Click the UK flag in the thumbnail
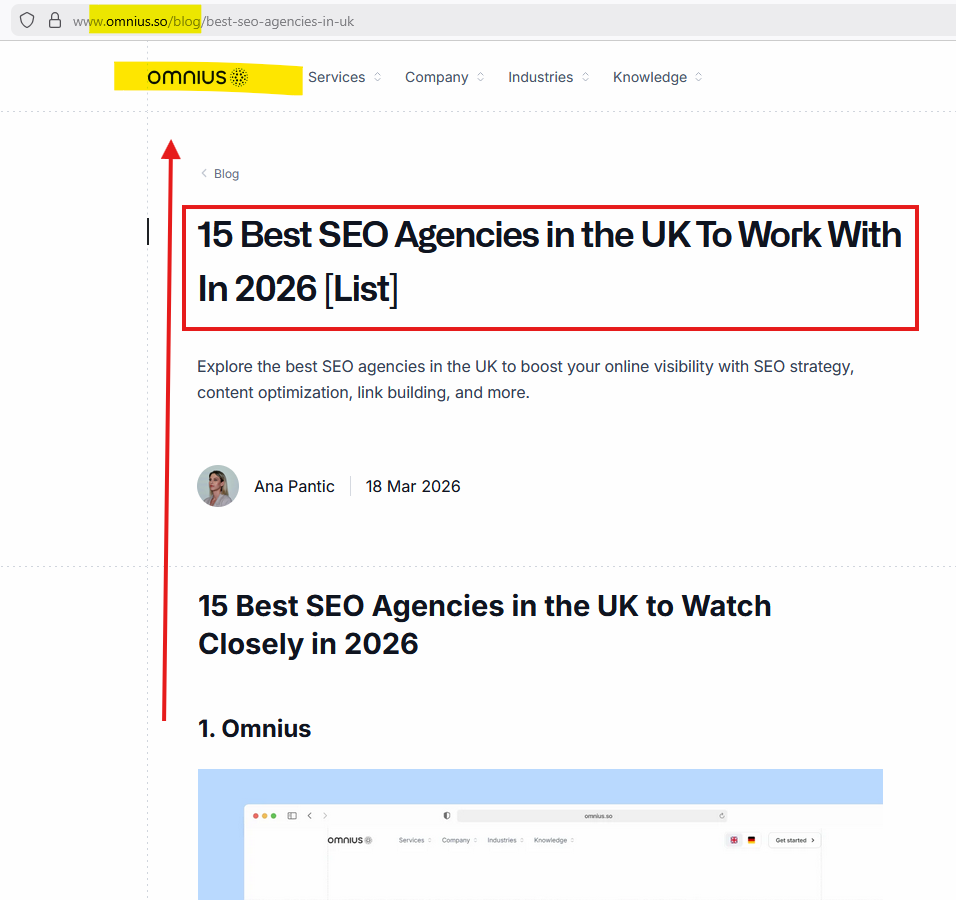Viewport: 956px width, 900px height. click(734, 840)
